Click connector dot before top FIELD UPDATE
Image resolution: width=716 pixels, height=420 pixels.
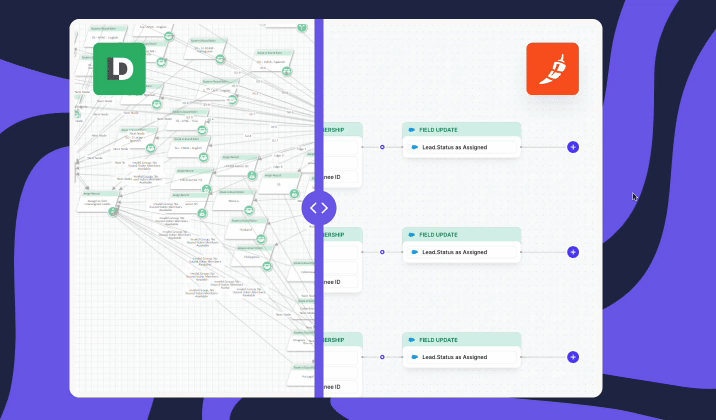click(382, 147)
